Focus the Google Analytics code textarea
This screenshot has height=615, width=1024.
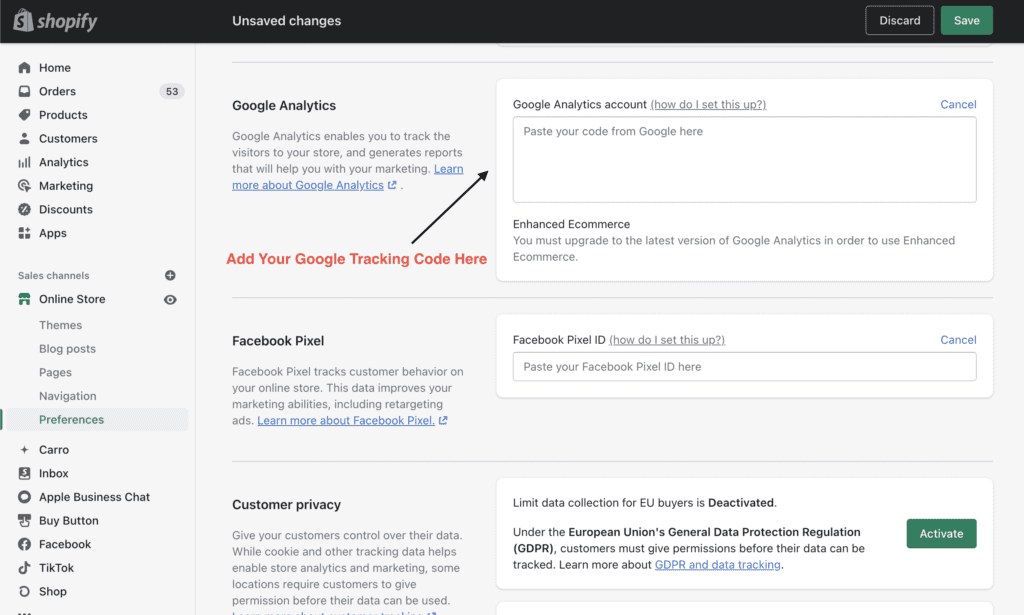[x=744, y=159]
